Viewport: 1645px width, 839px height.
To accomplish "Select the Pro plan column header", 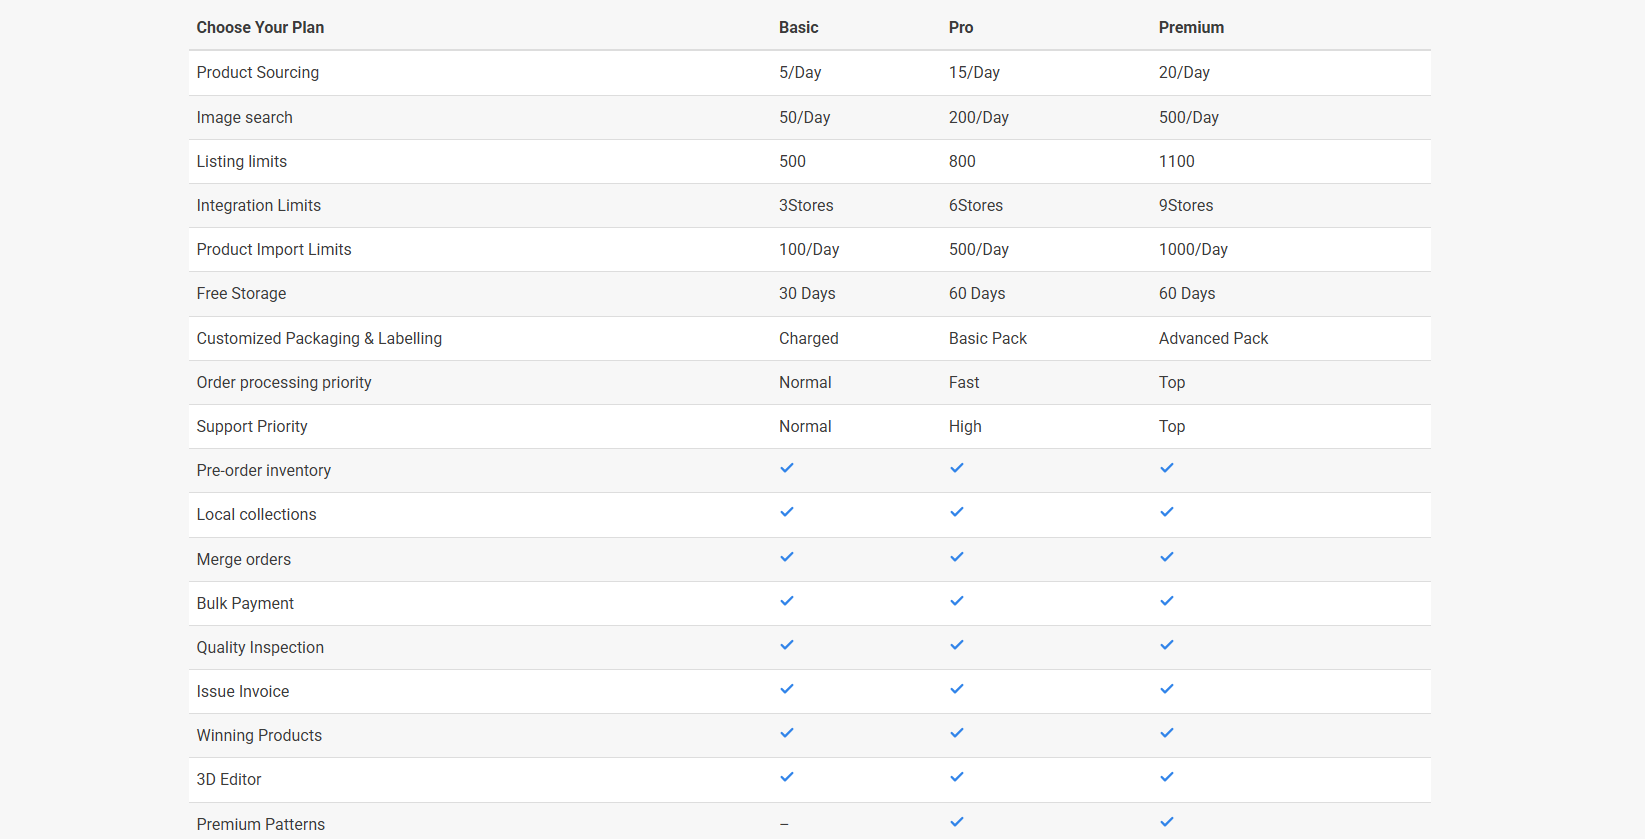I will (x=960, y=28).
